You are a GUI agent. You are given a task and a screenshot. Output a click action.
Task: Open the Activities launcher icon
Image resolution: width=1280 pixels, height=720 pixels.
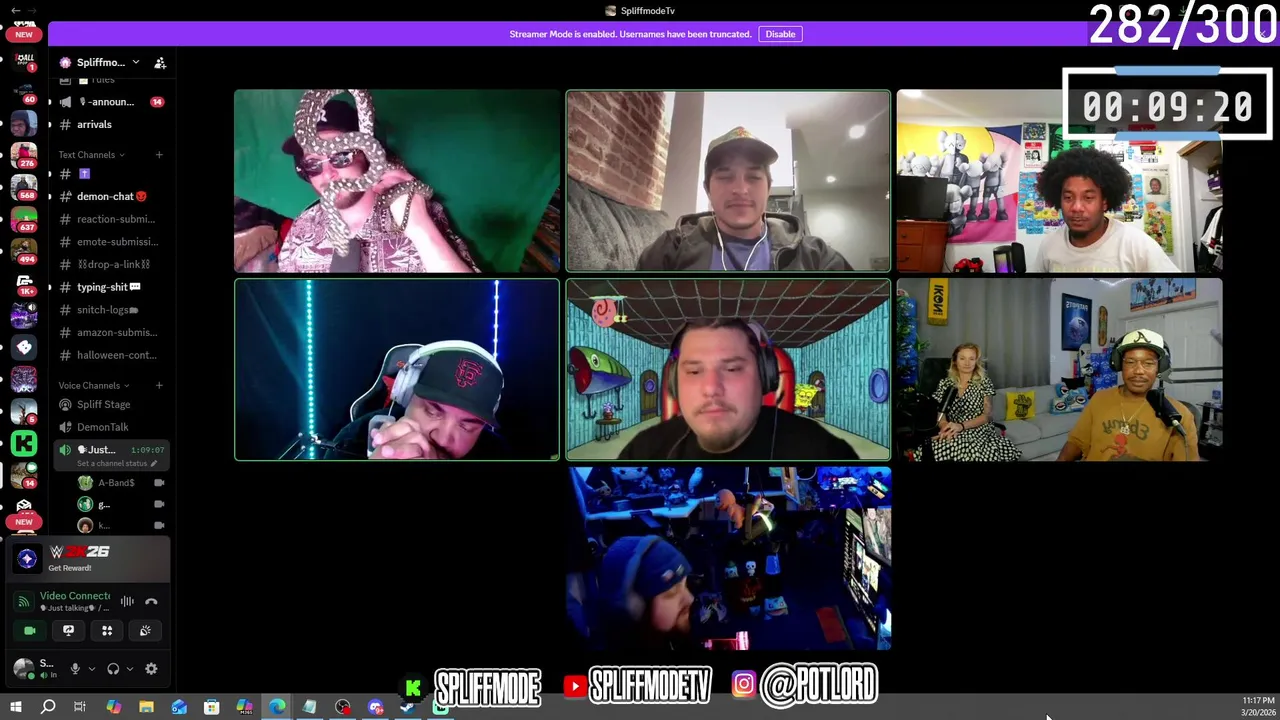point(107,630)
